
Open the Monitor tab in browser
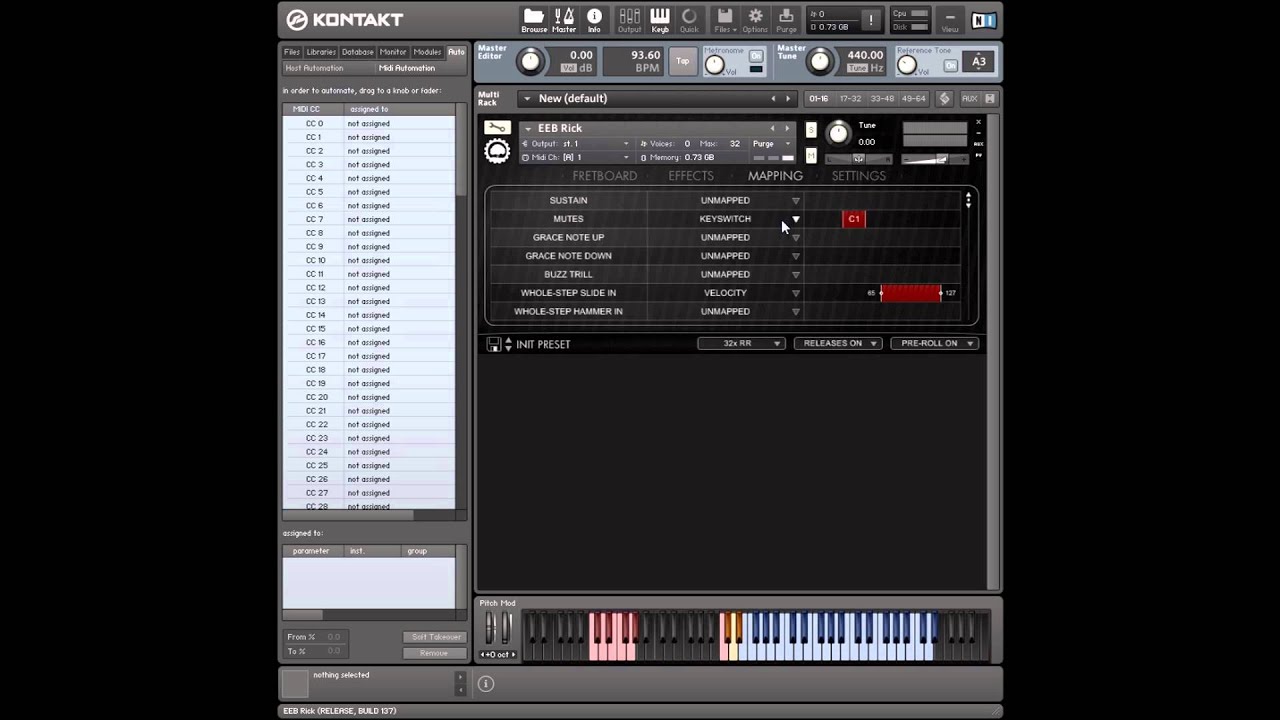click(x=393, y=52)
